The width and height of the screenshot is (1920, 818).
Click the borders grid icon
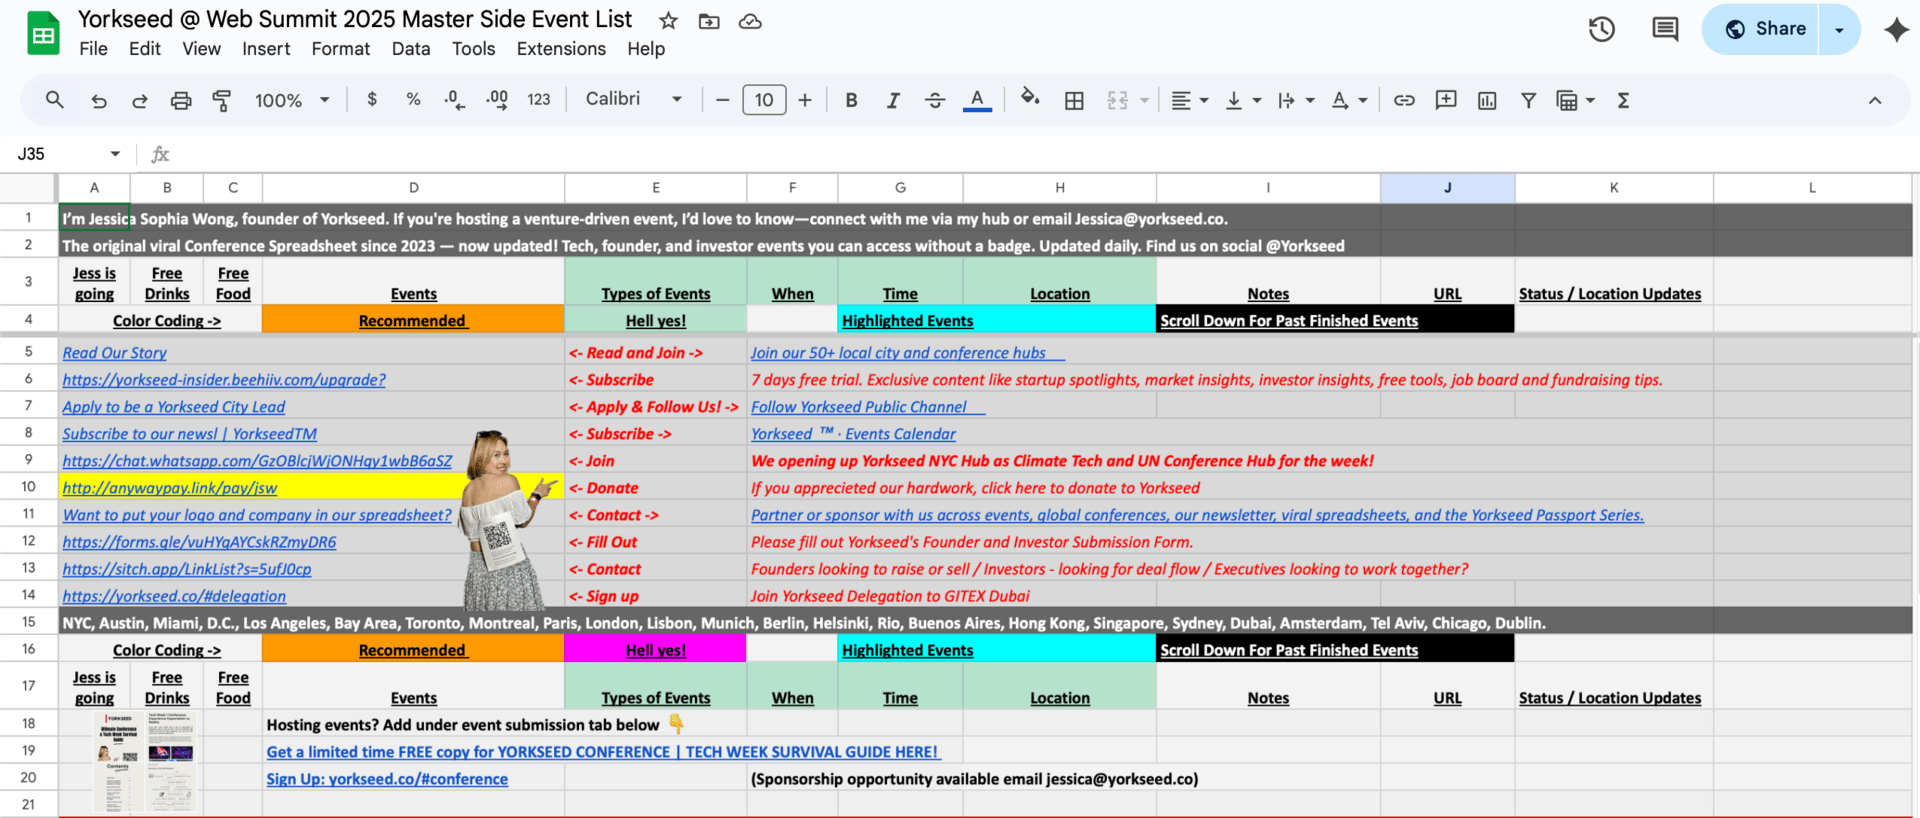pos(1074,100)
